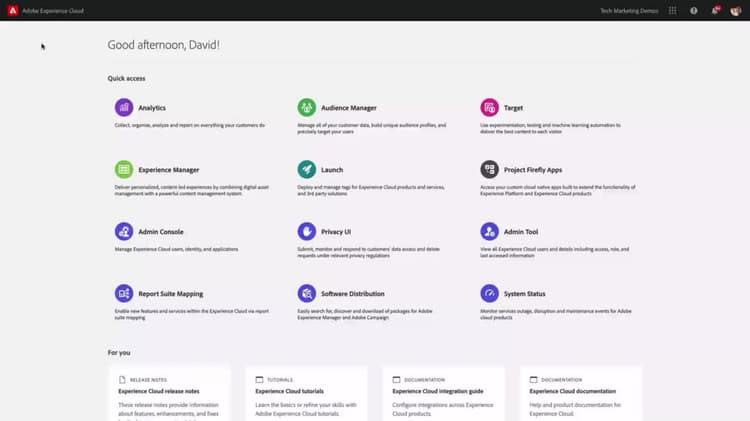Open the System Status link
The height and width of the screenshot is (421, 750).
click(x=524, y=294)
